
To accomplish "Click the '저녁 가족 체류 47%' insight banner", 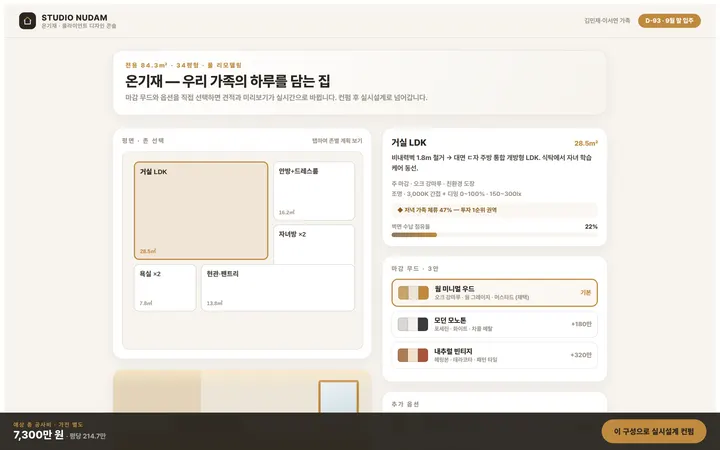I will click(x=495, y=210).
